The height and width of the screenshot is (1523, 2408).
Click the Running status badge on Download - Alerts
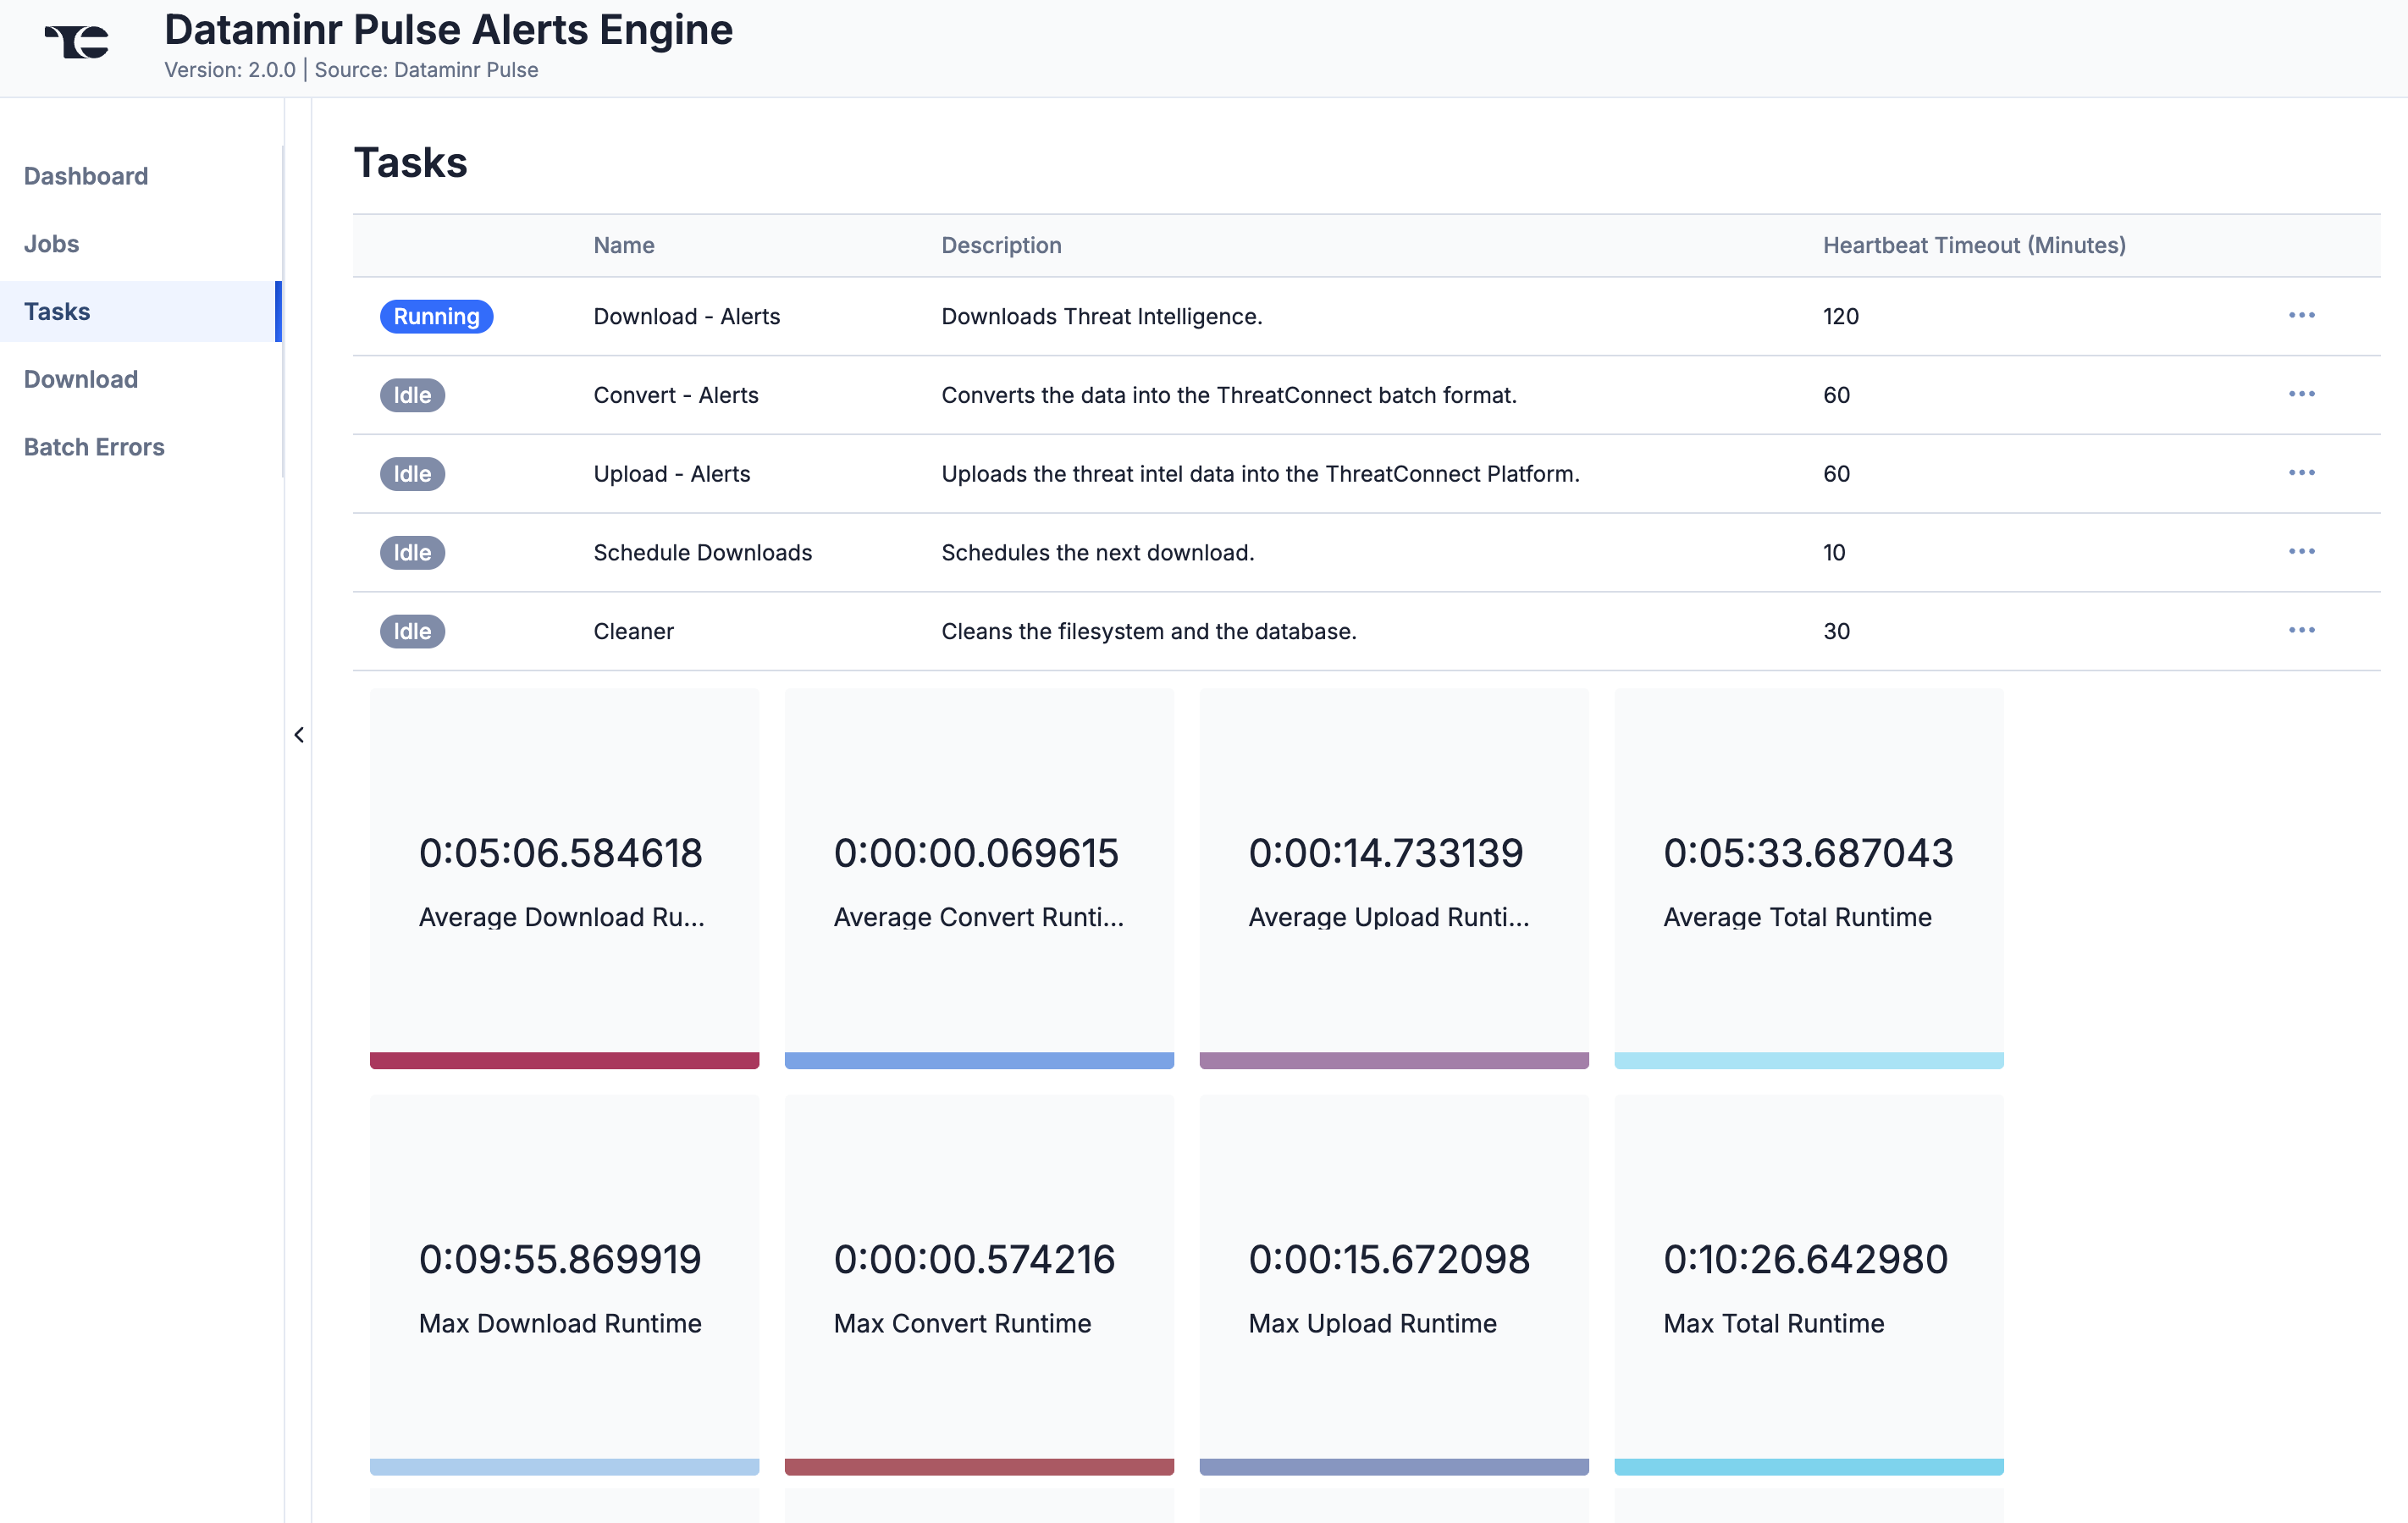tap(436, 316)
